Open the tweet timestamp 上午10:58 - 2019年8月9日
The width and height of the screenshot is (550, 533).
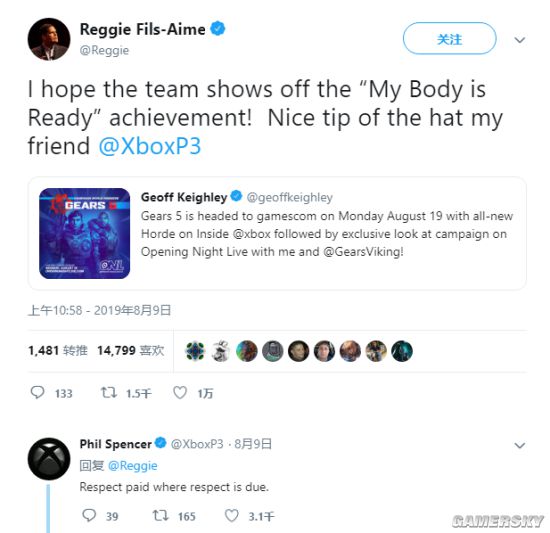pos(99,310)
